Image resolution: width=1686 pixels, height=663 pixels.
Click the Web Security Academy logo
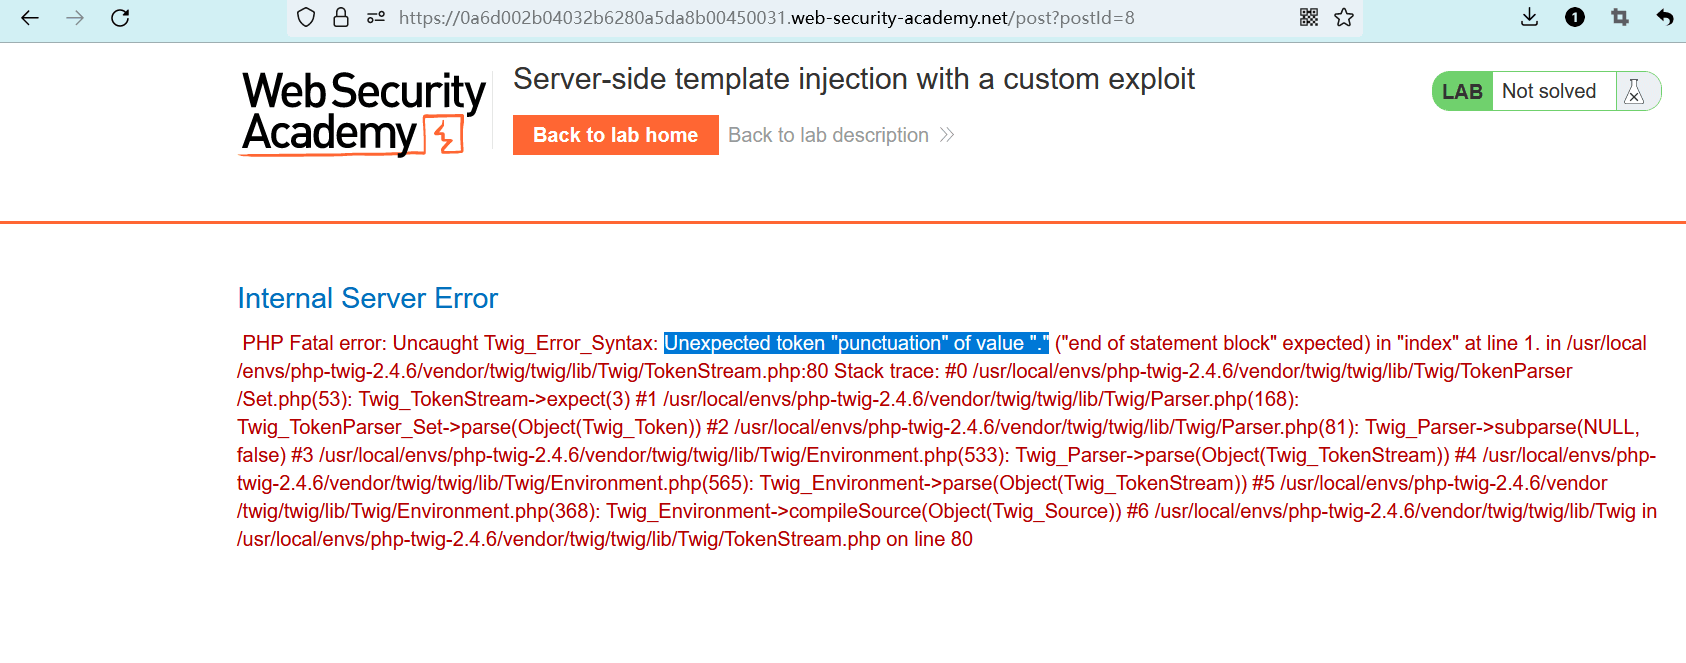pyautogui.click(x=363, y=113)
